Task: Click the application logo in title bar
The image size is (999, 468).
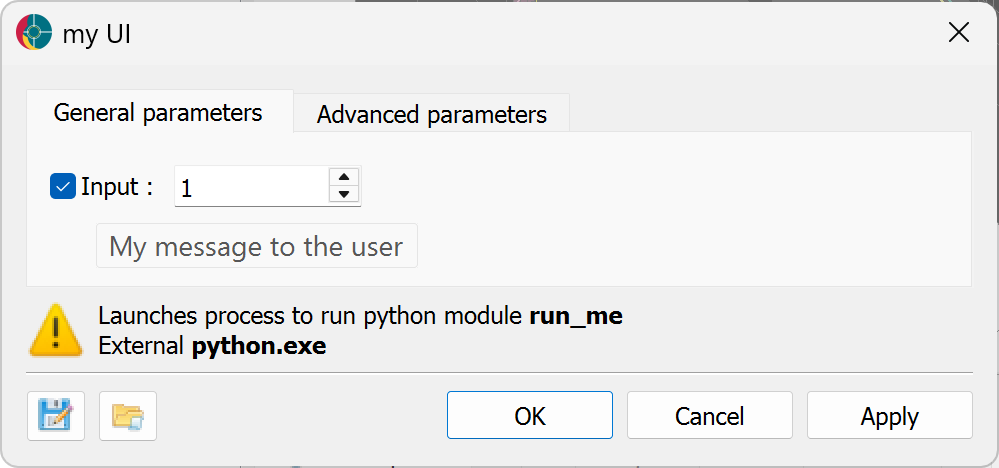Action: click(34, 32)
